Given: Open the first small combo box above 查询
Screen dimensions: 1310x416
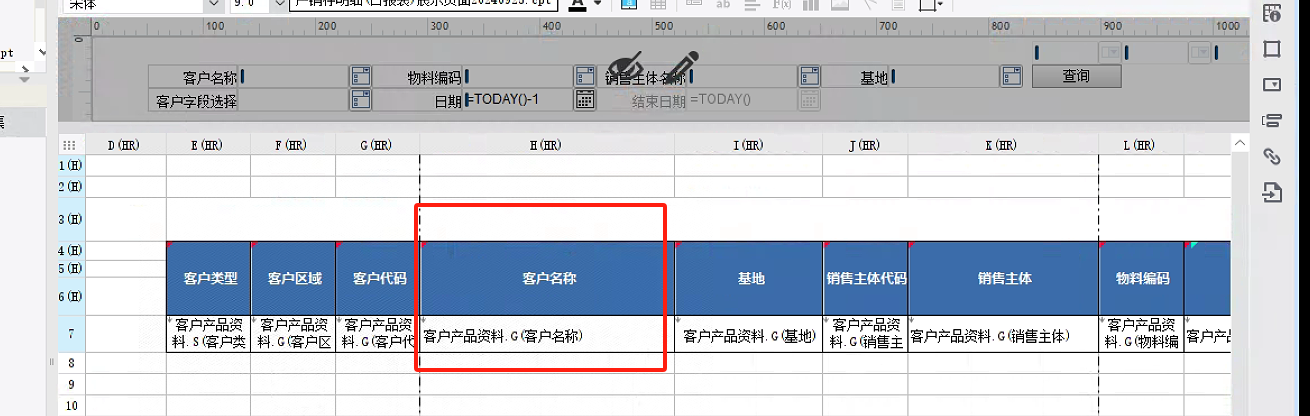Looking at the screenshot, I should (1111, 52).
